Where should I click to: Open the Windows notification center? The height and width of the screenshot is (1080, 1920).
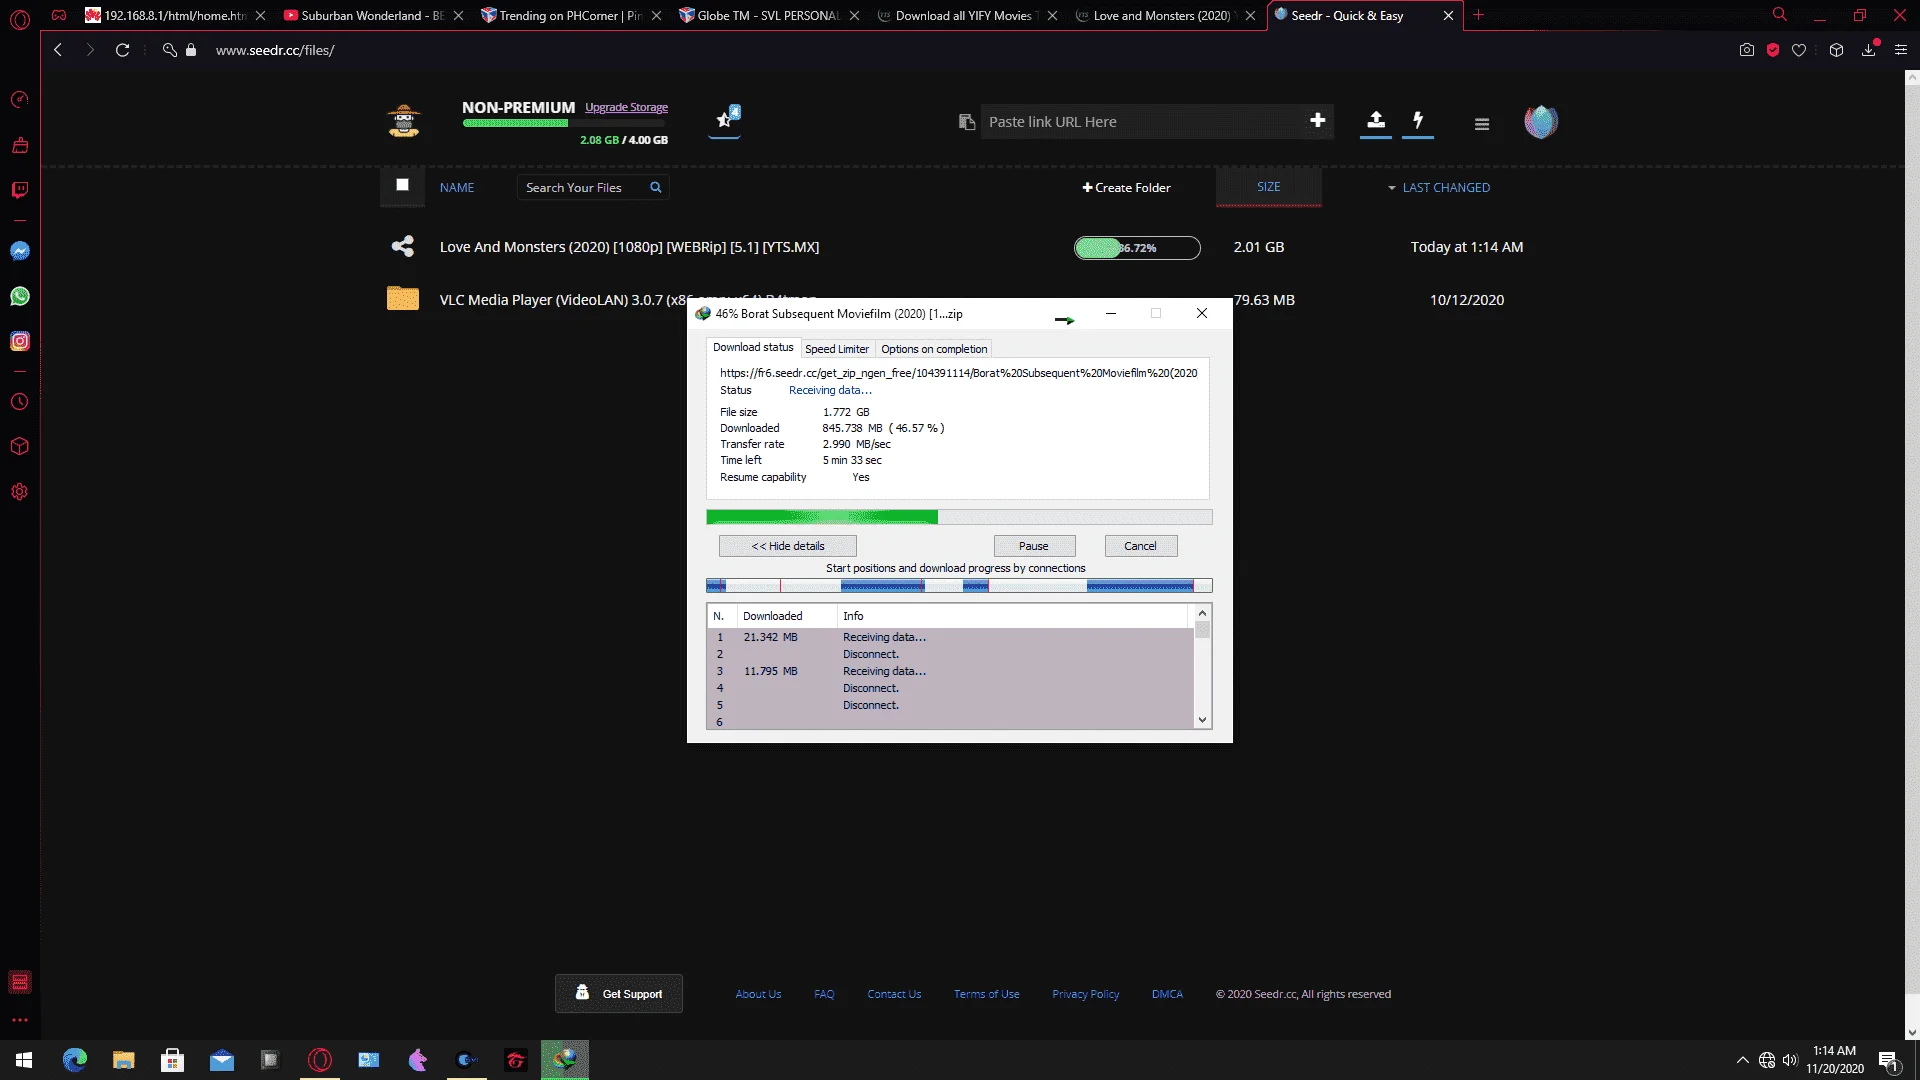click(x=1889, y=1060)
